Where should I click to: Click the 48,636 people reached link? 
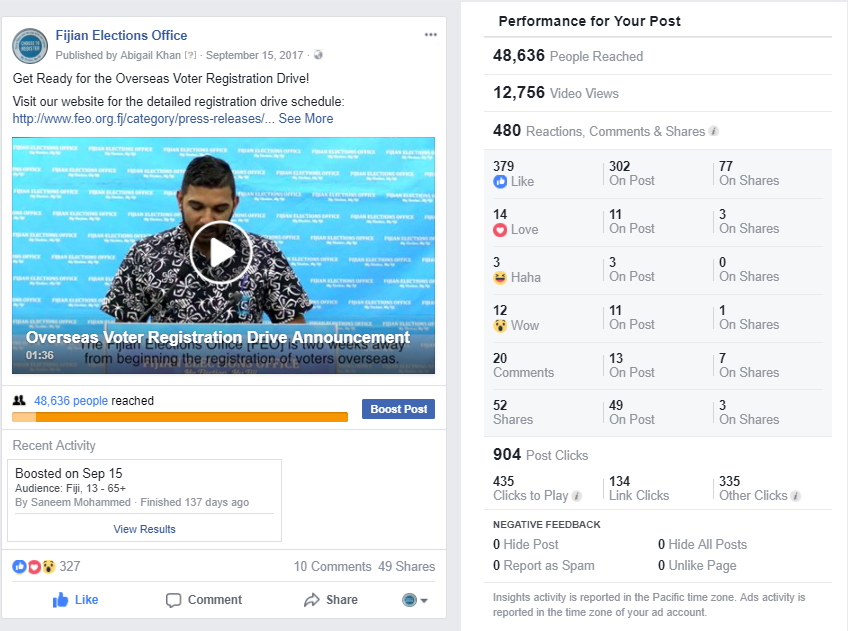71,401
